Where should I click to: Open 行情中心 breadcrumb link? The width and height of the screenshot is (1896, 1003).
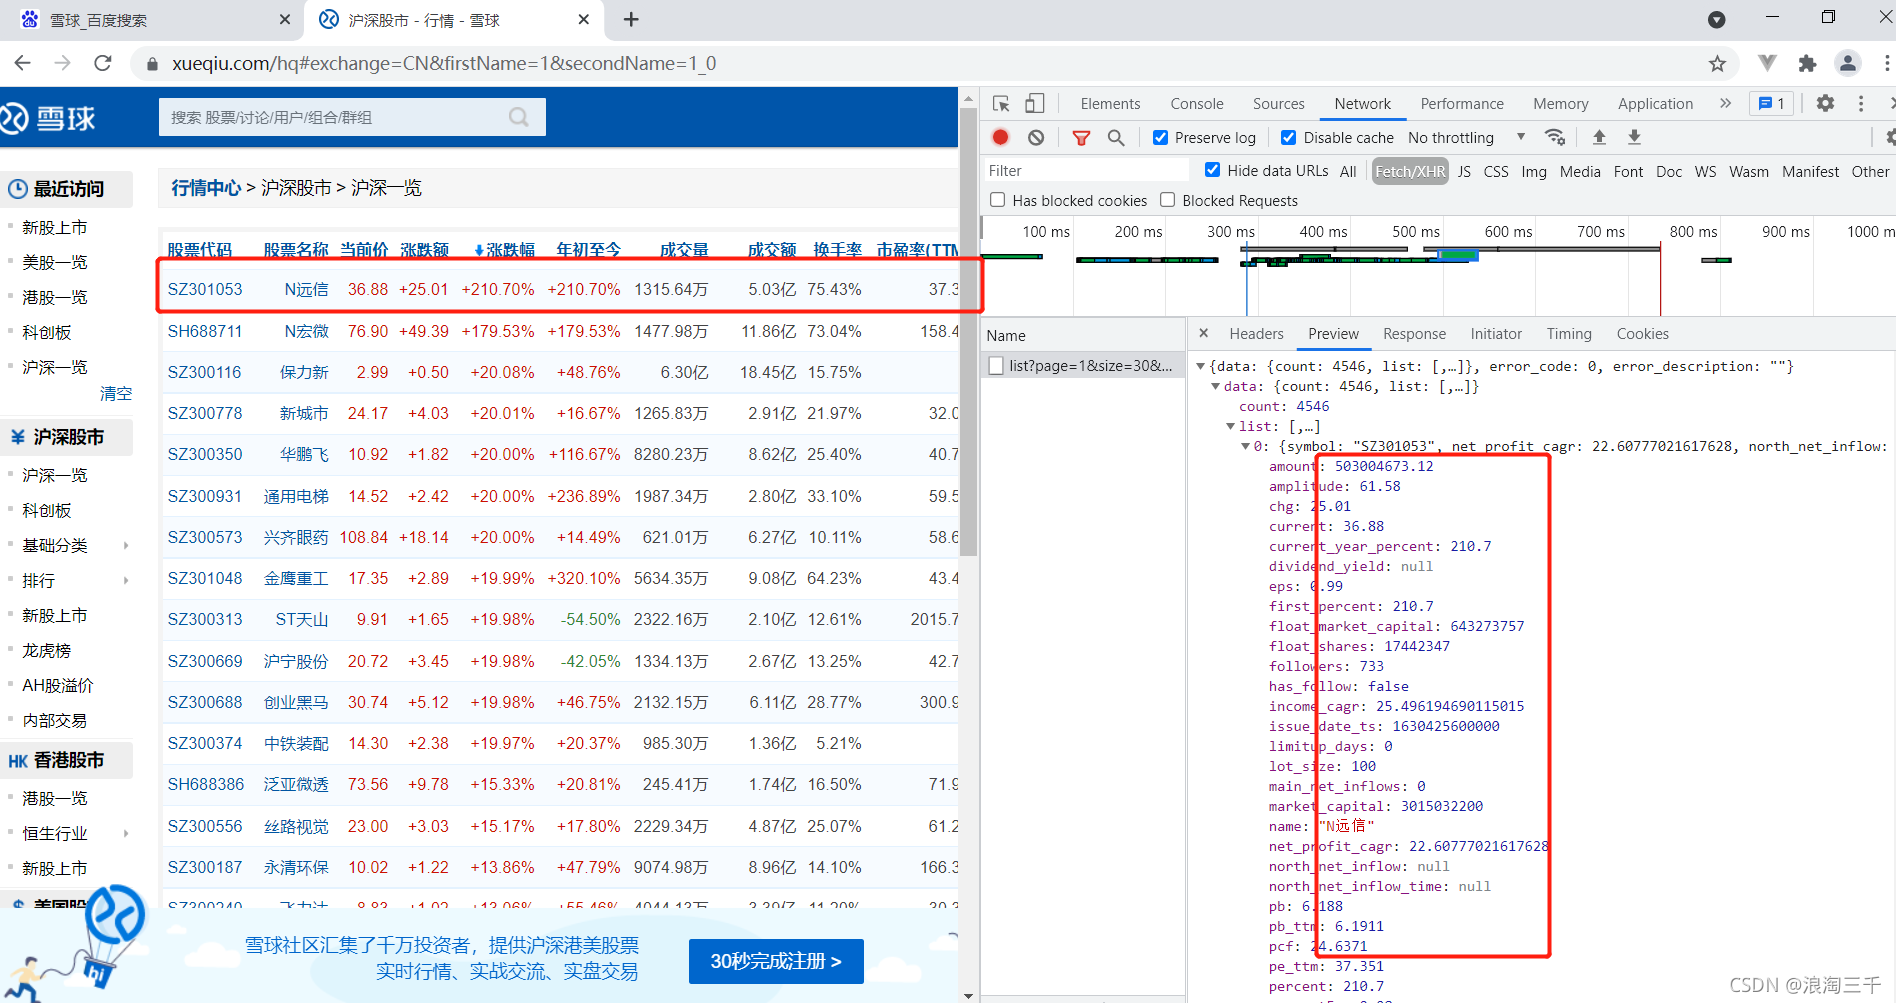(x=206, y=188)
